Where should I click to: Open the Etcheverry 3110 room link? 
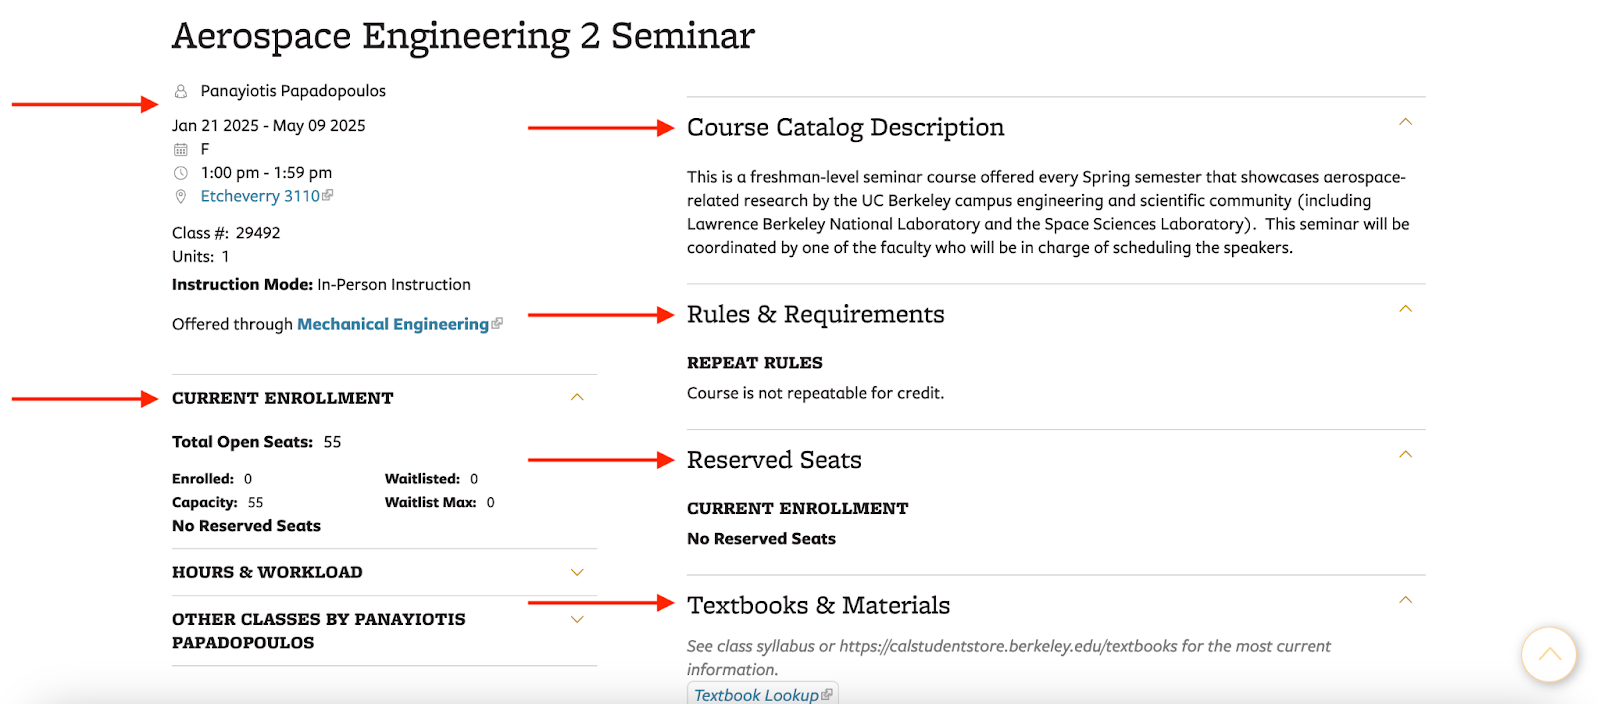tap(258, 195)
